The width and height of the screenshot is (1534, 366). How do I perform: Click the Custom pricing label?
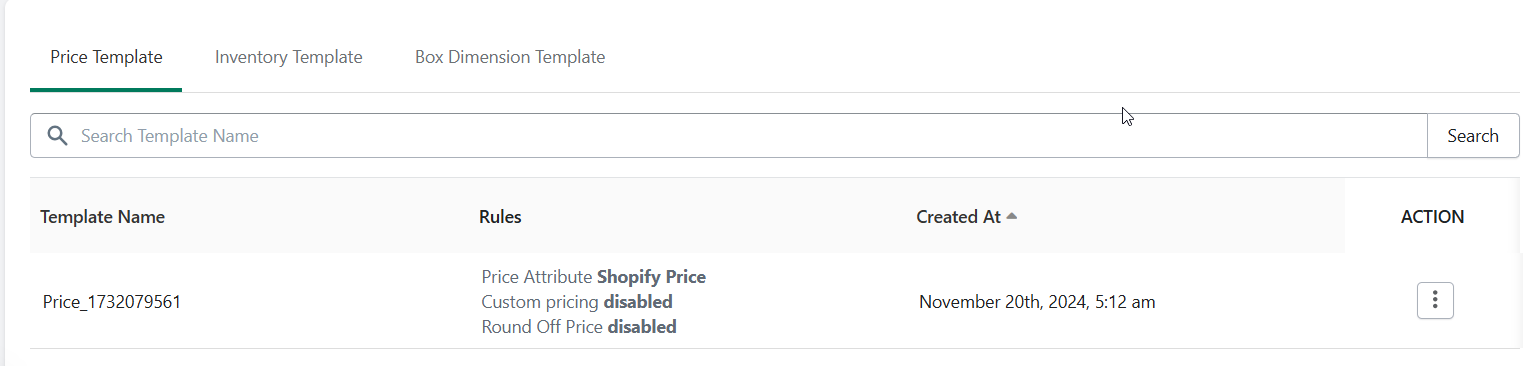click(x=540, y=302)
